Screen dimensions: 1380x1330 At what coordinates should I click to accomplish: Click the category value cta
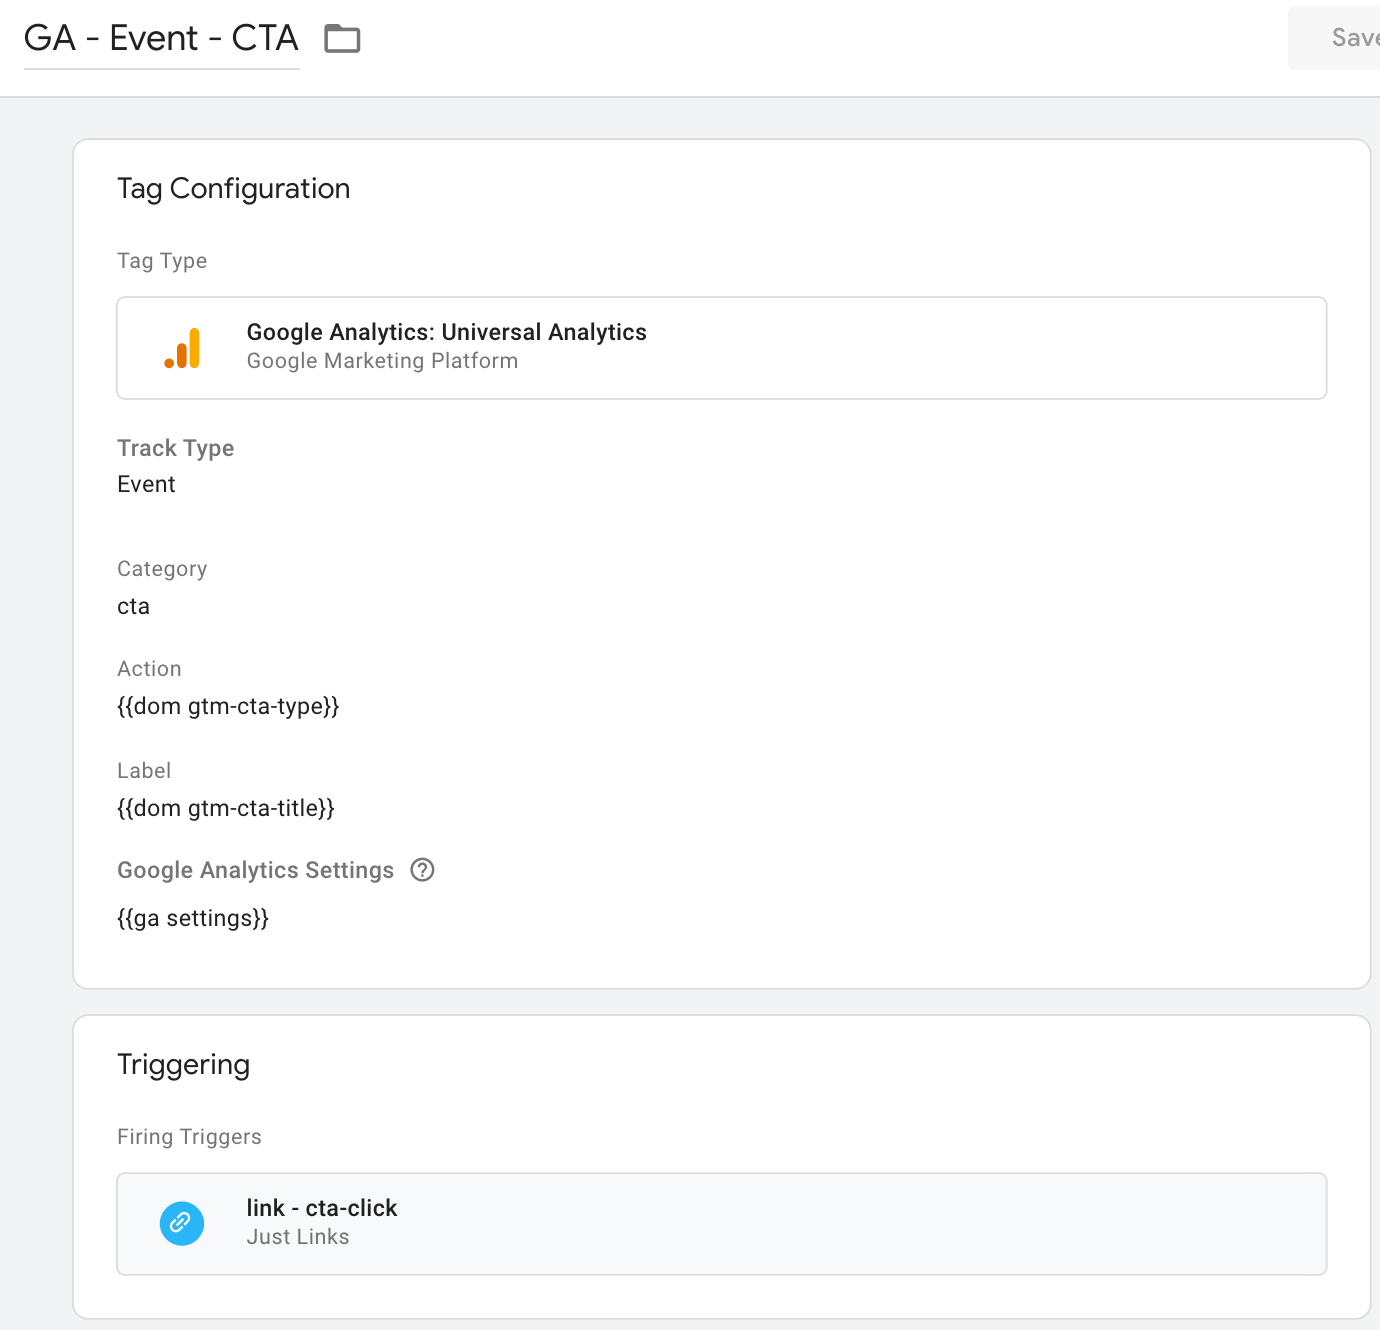(x=133, y=606)
